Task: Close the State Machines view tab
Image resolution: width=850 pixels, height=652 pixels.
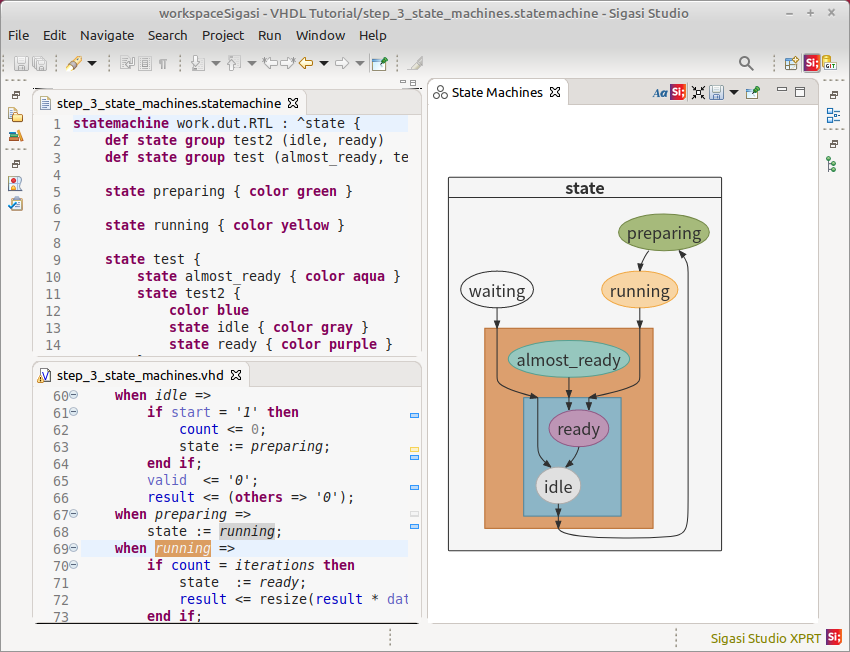Action: (x=555, y=92)
